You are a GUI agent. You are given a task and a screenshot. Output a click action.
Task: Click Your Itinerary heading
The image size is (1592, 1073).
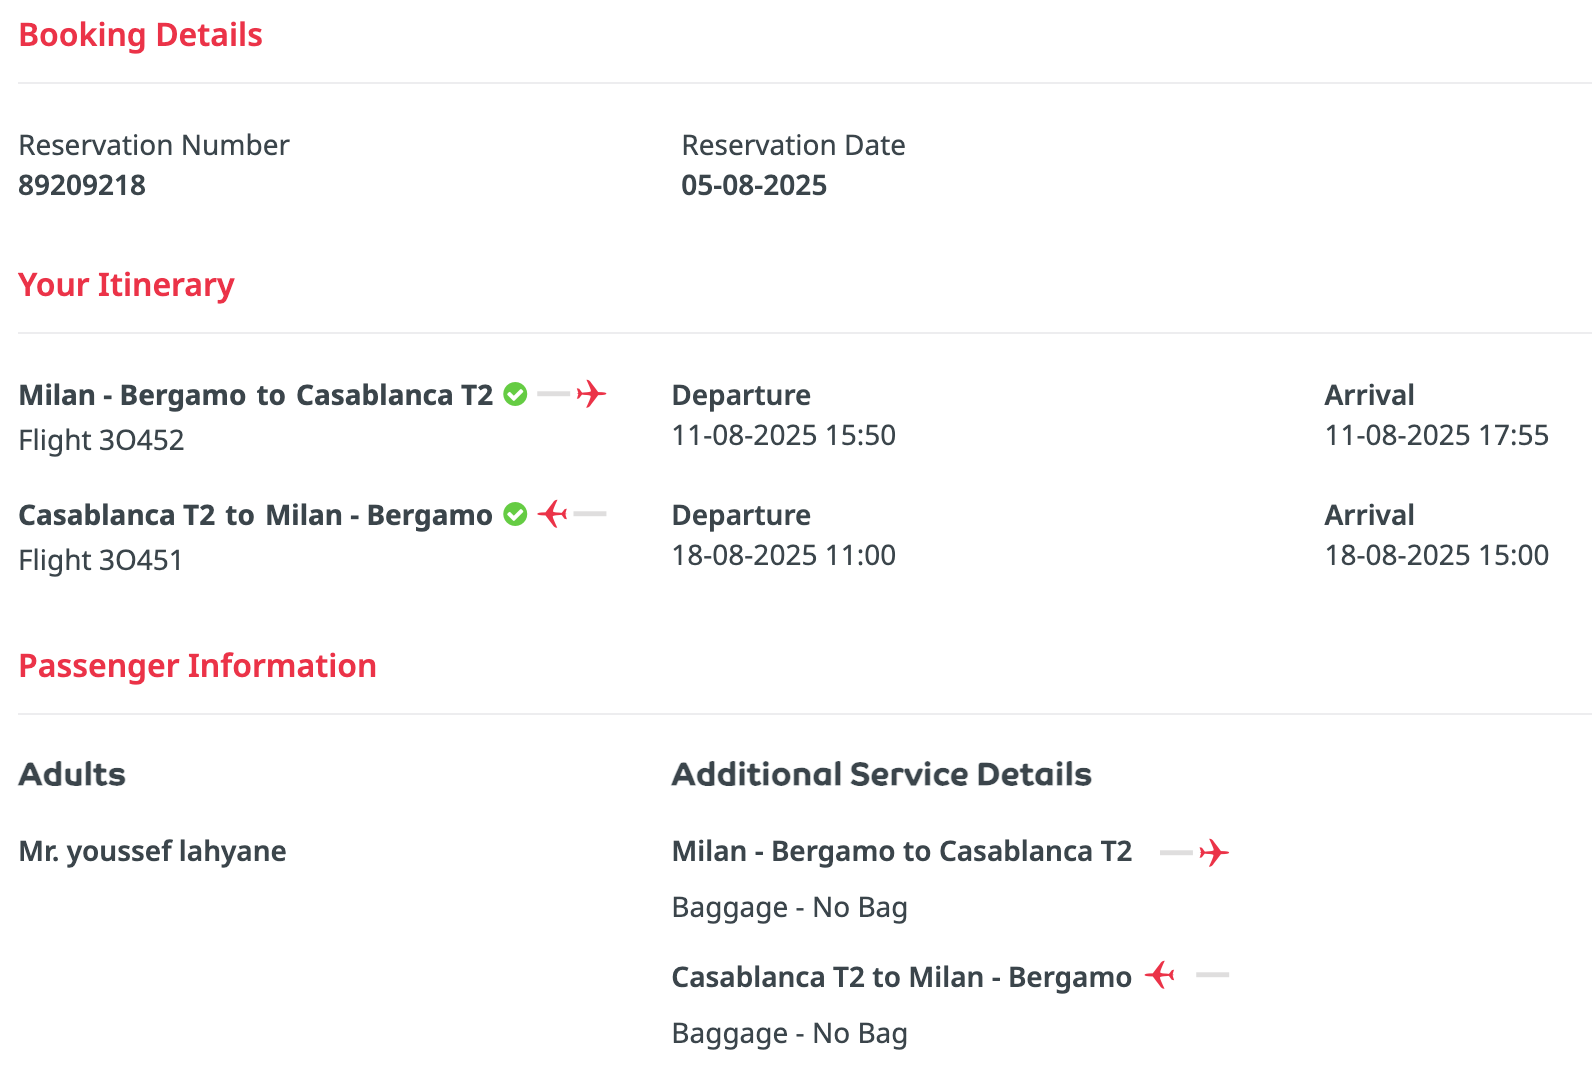(x=126, y=285)
